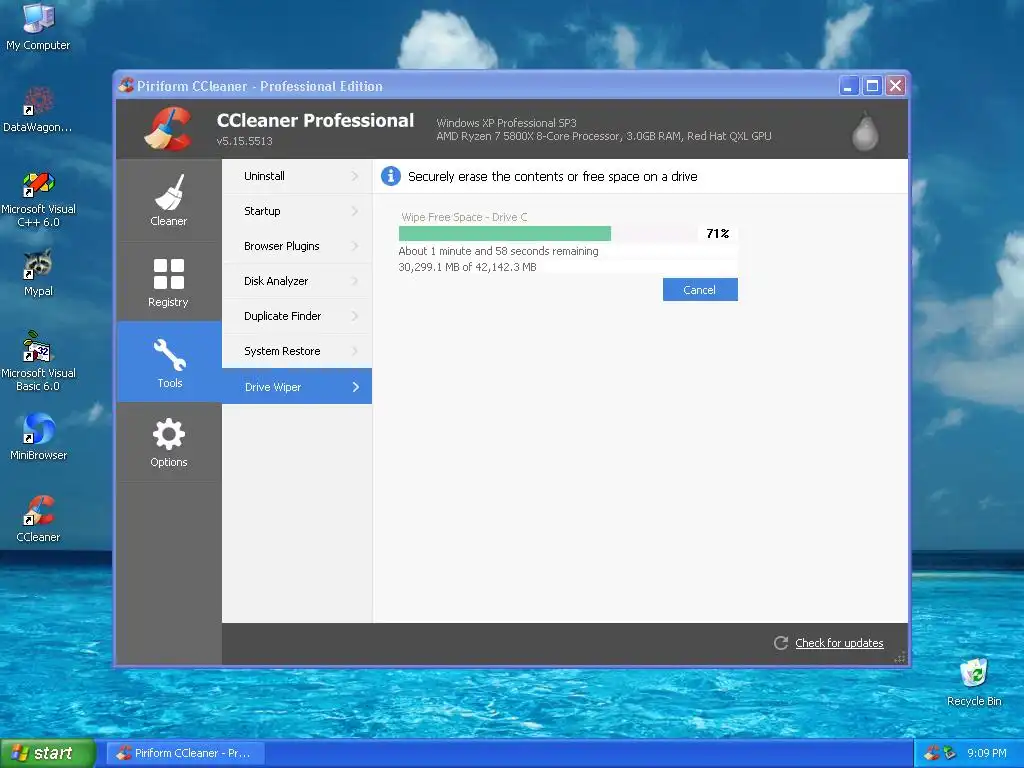Click the v5.15.5513 version text
Image resolution: width=1024 pixels, height=768 pixels.
244,141
